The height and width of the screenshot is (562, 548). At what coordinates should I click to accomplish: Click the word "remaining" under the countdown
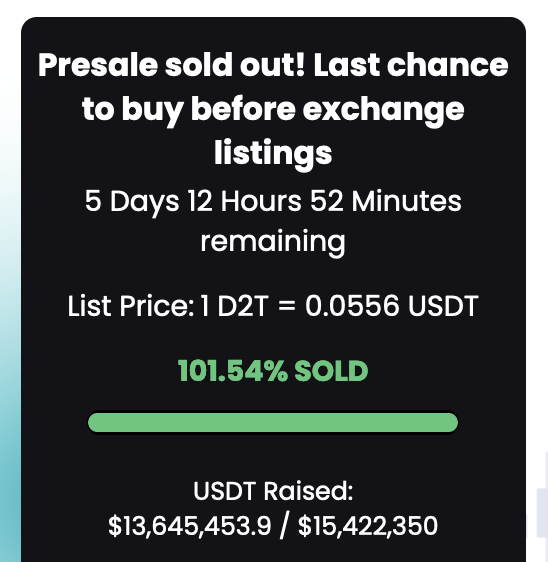click(x=273, y=242)
